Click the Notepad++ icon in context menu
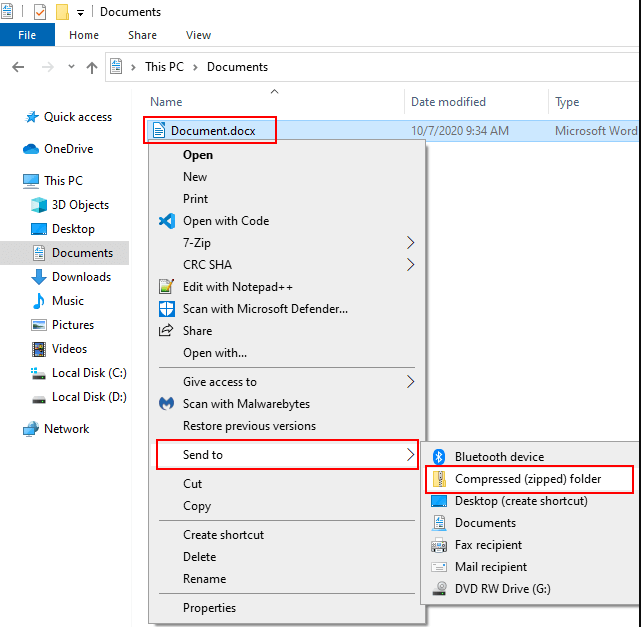This screenshot has height=627, width=641. pos(167,287)
